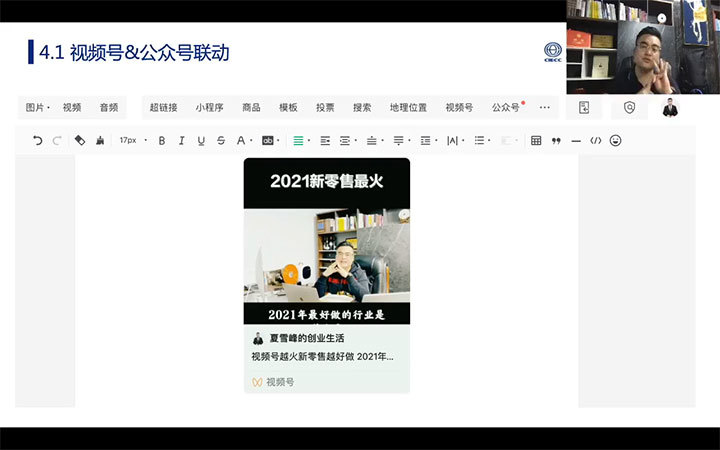Toggle bold formatting

click(x=162, y=141)
